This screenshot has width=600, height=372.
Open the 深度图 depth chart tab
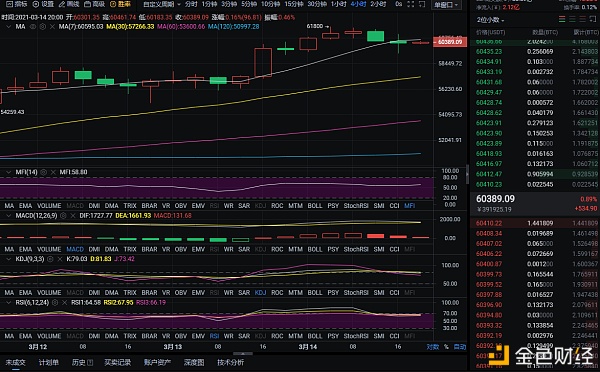[x=194, y=362]
